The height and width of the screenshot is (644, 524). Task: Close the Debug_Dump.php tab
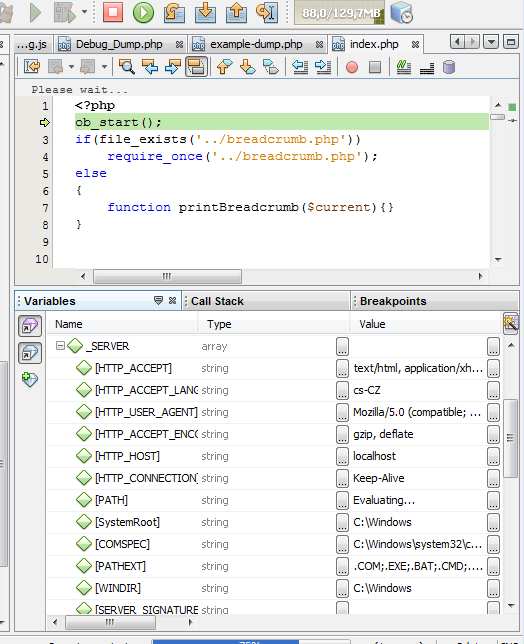point(179,44)
